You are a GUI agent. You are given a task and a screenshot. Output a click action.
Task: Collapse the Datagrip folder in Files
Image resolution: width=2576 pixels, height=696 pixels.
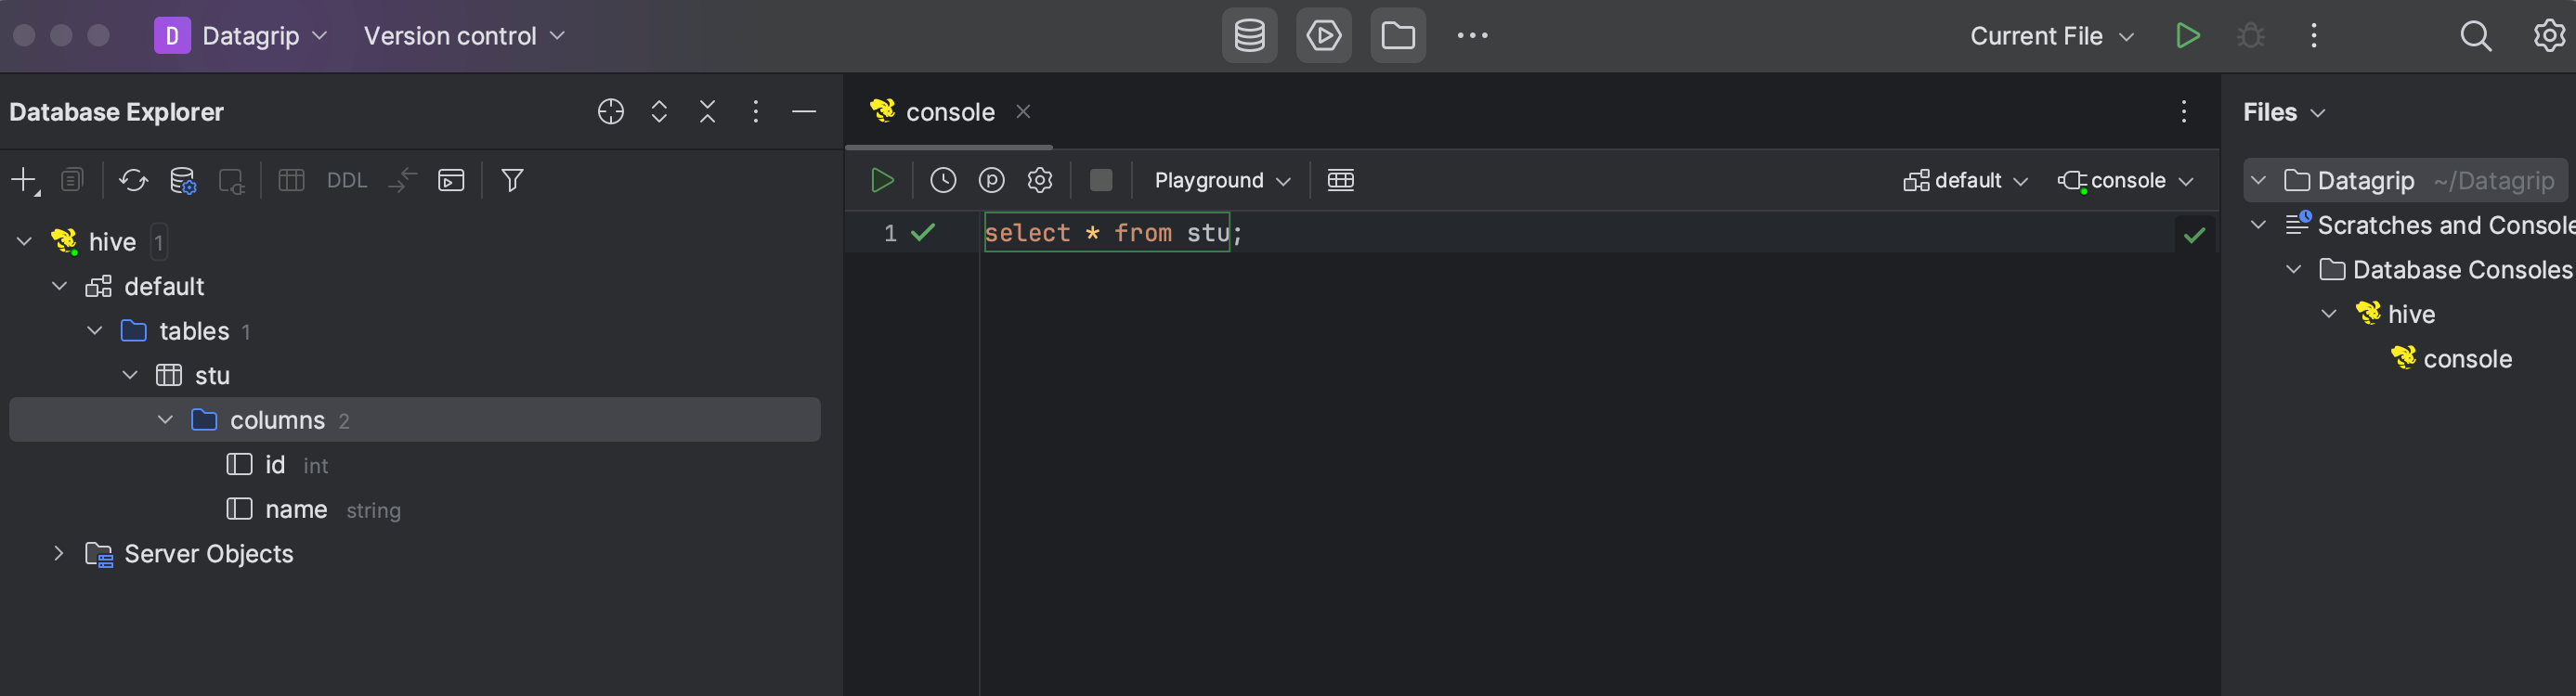click(x=2258, y=181)
